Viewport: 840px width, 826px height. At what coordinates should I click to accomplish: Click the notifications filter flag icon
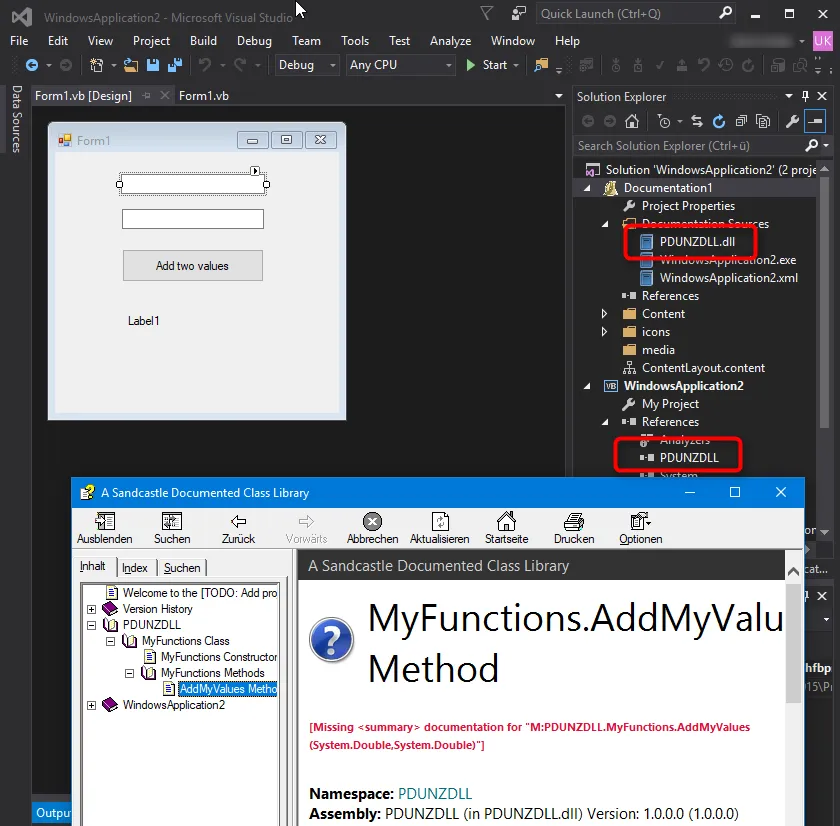point(486,13)
